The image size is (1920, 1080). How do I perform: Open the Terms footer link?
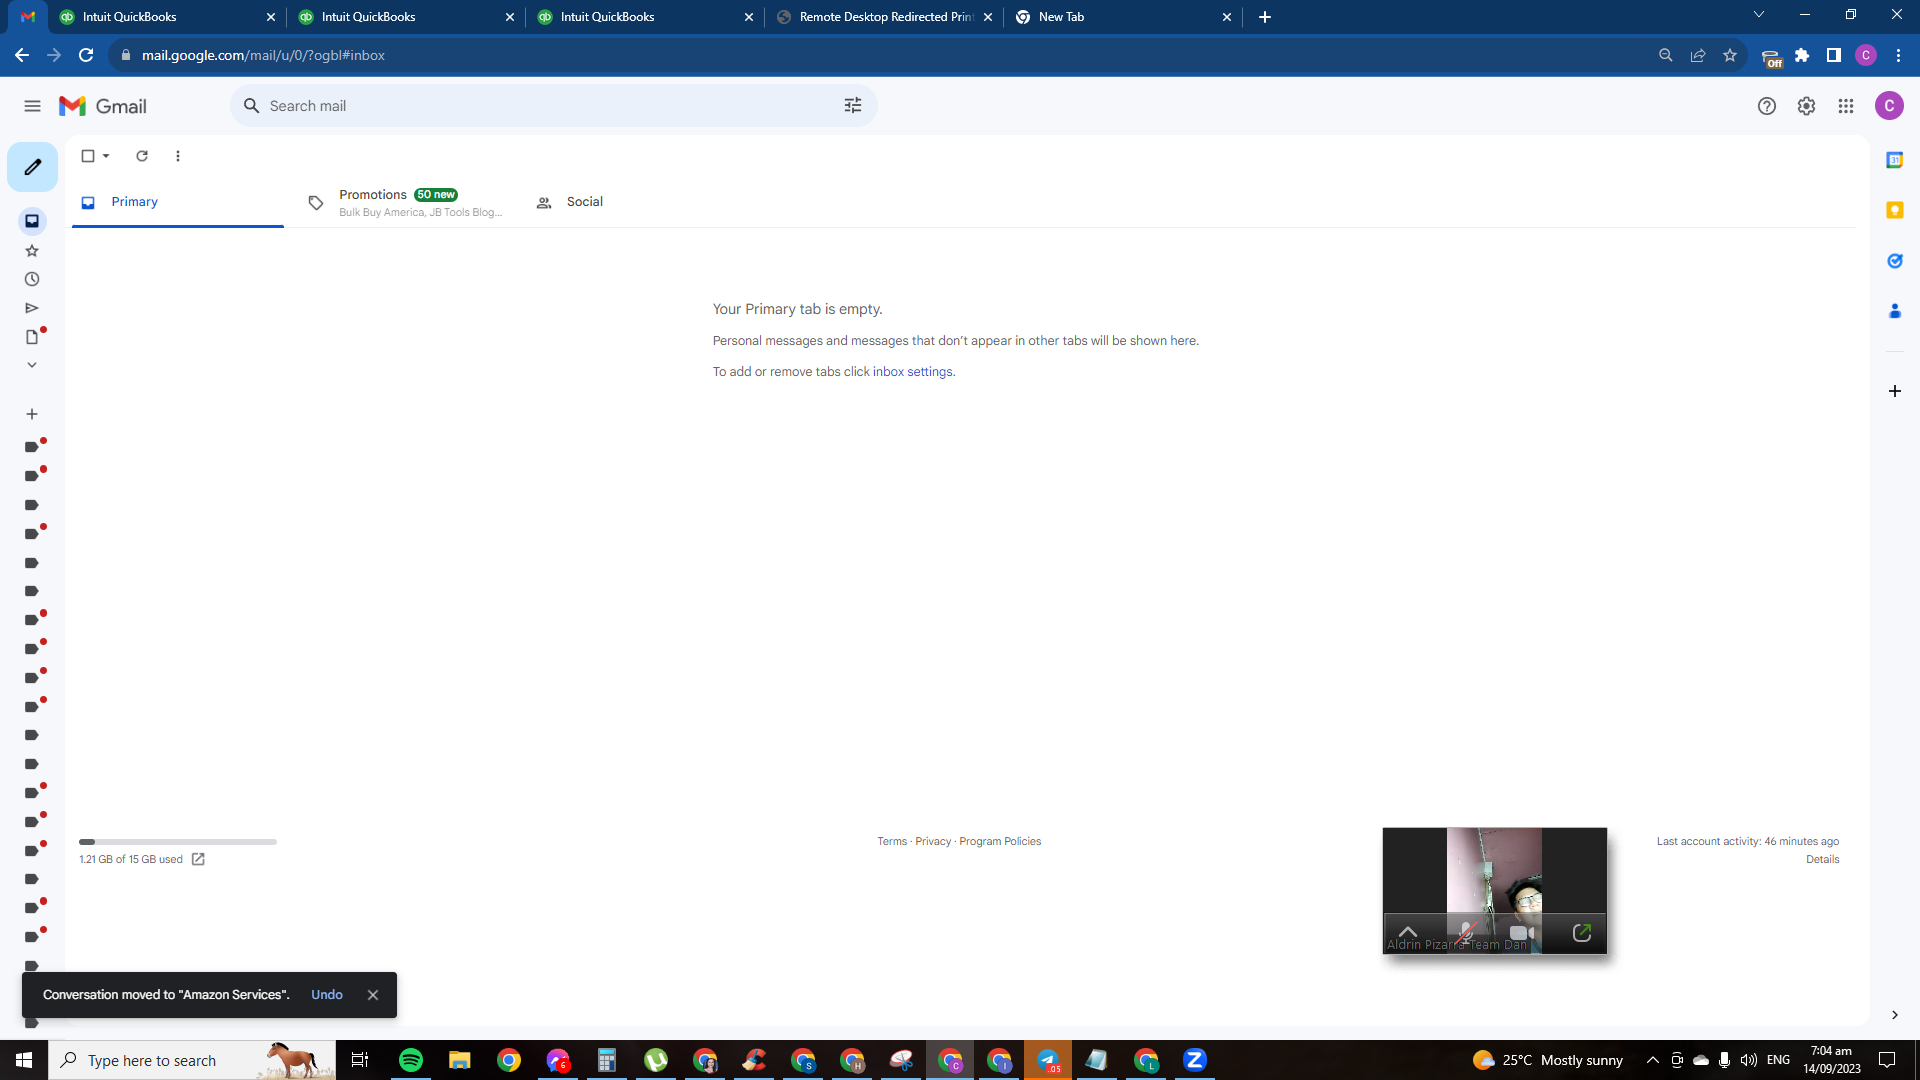(892, 842)
